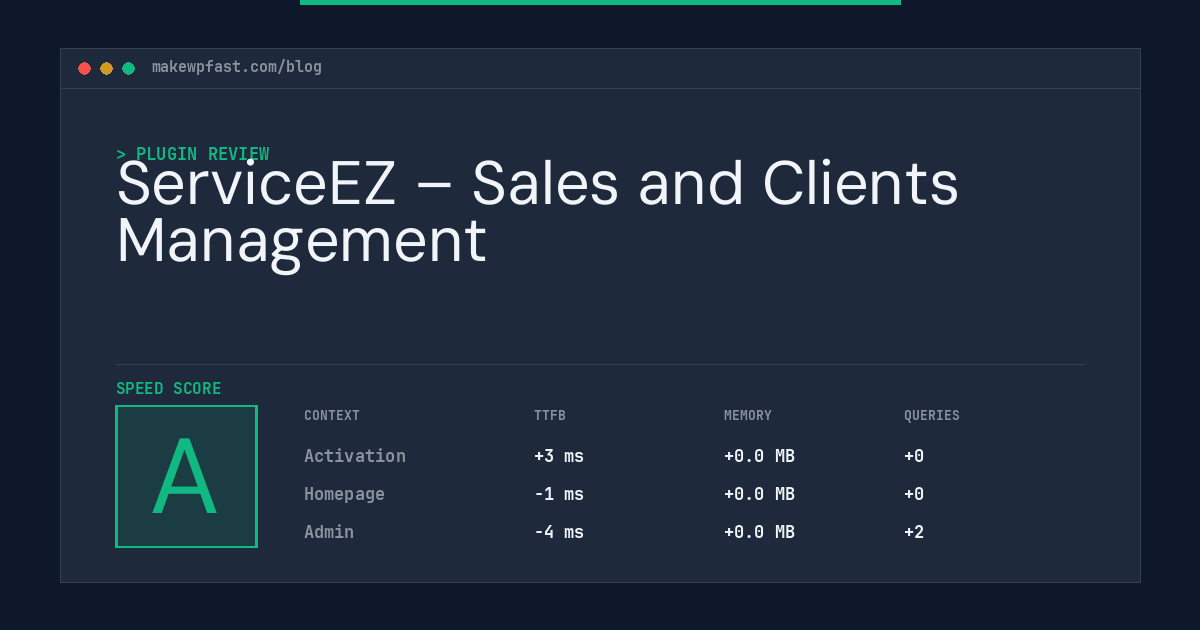Click the Homepage TTFB value -1 ms
The height and width of the screenshot is (630, 1200).
559,494
